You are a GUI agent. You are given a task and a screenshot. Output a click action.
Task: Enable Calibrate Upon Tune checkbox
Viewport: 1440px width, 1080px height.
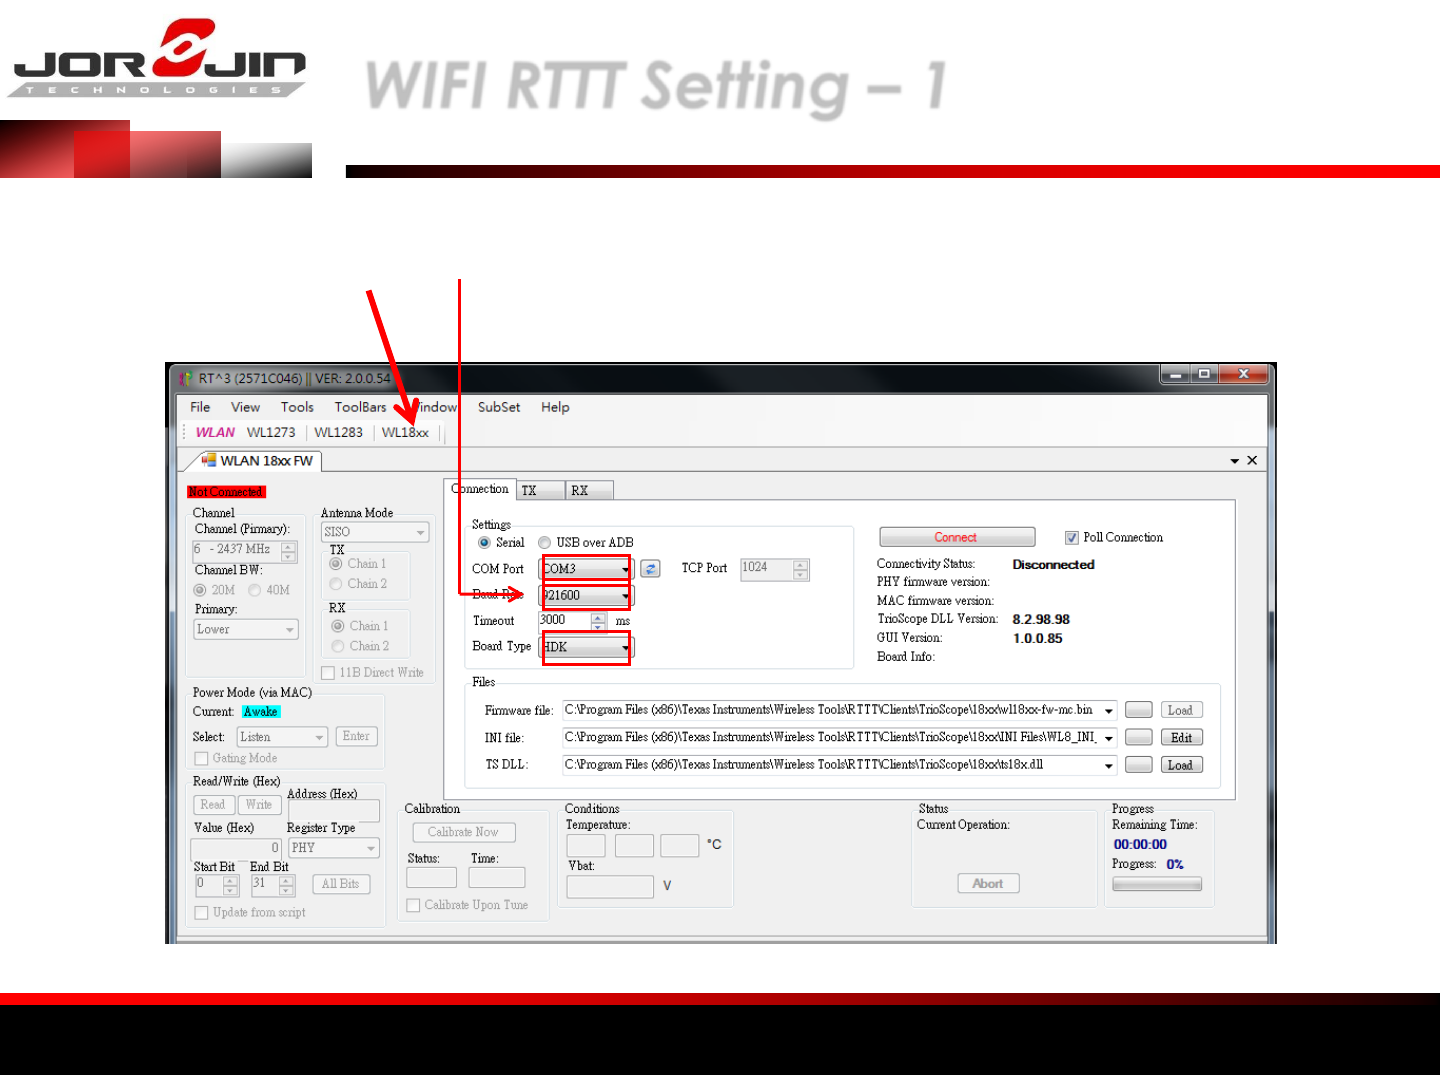(413, 905)
